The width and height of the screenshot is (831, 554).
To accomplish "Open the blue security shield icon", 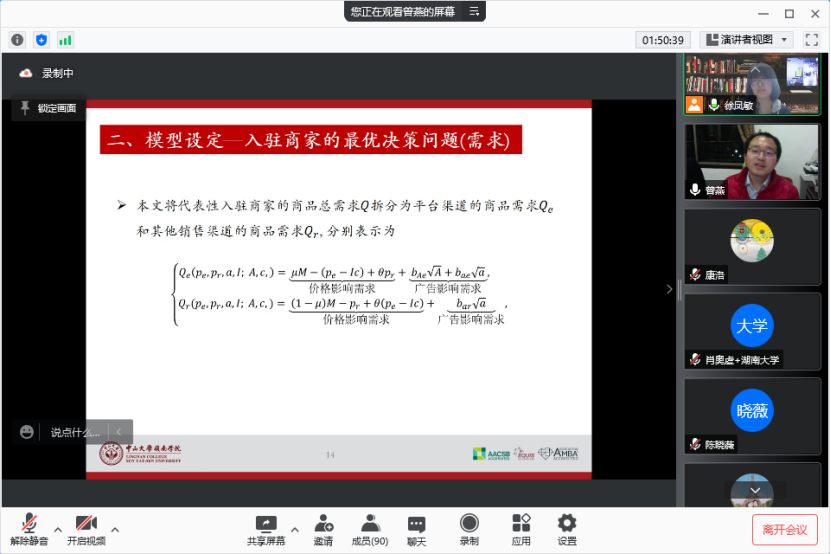I will pos(41,40).
